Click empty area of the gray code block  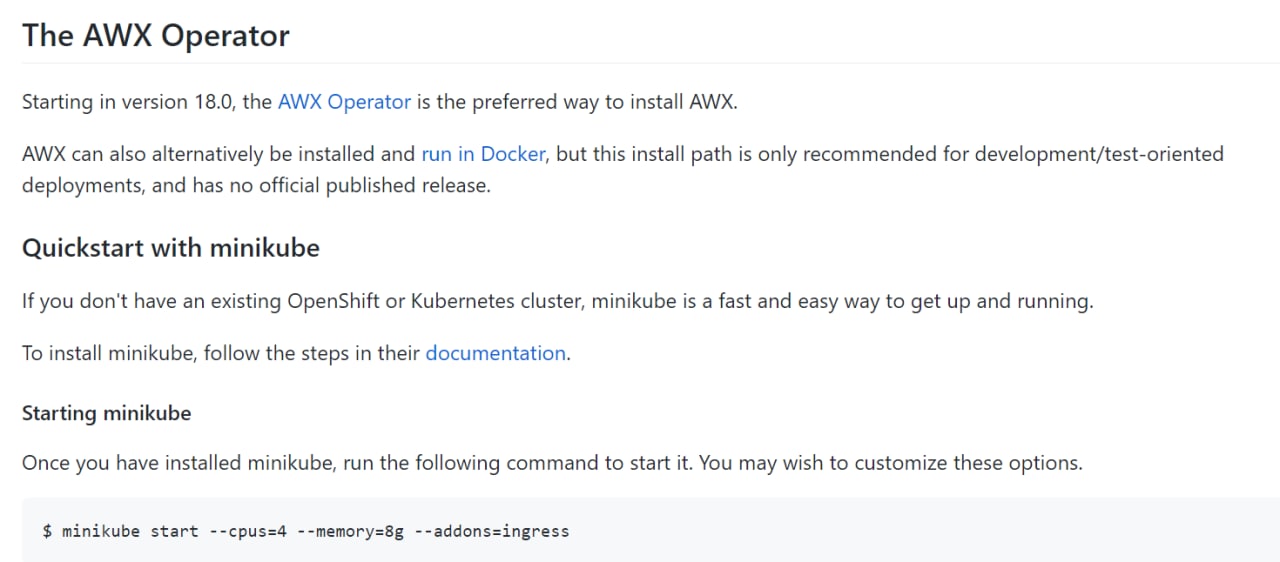point(900,530)
